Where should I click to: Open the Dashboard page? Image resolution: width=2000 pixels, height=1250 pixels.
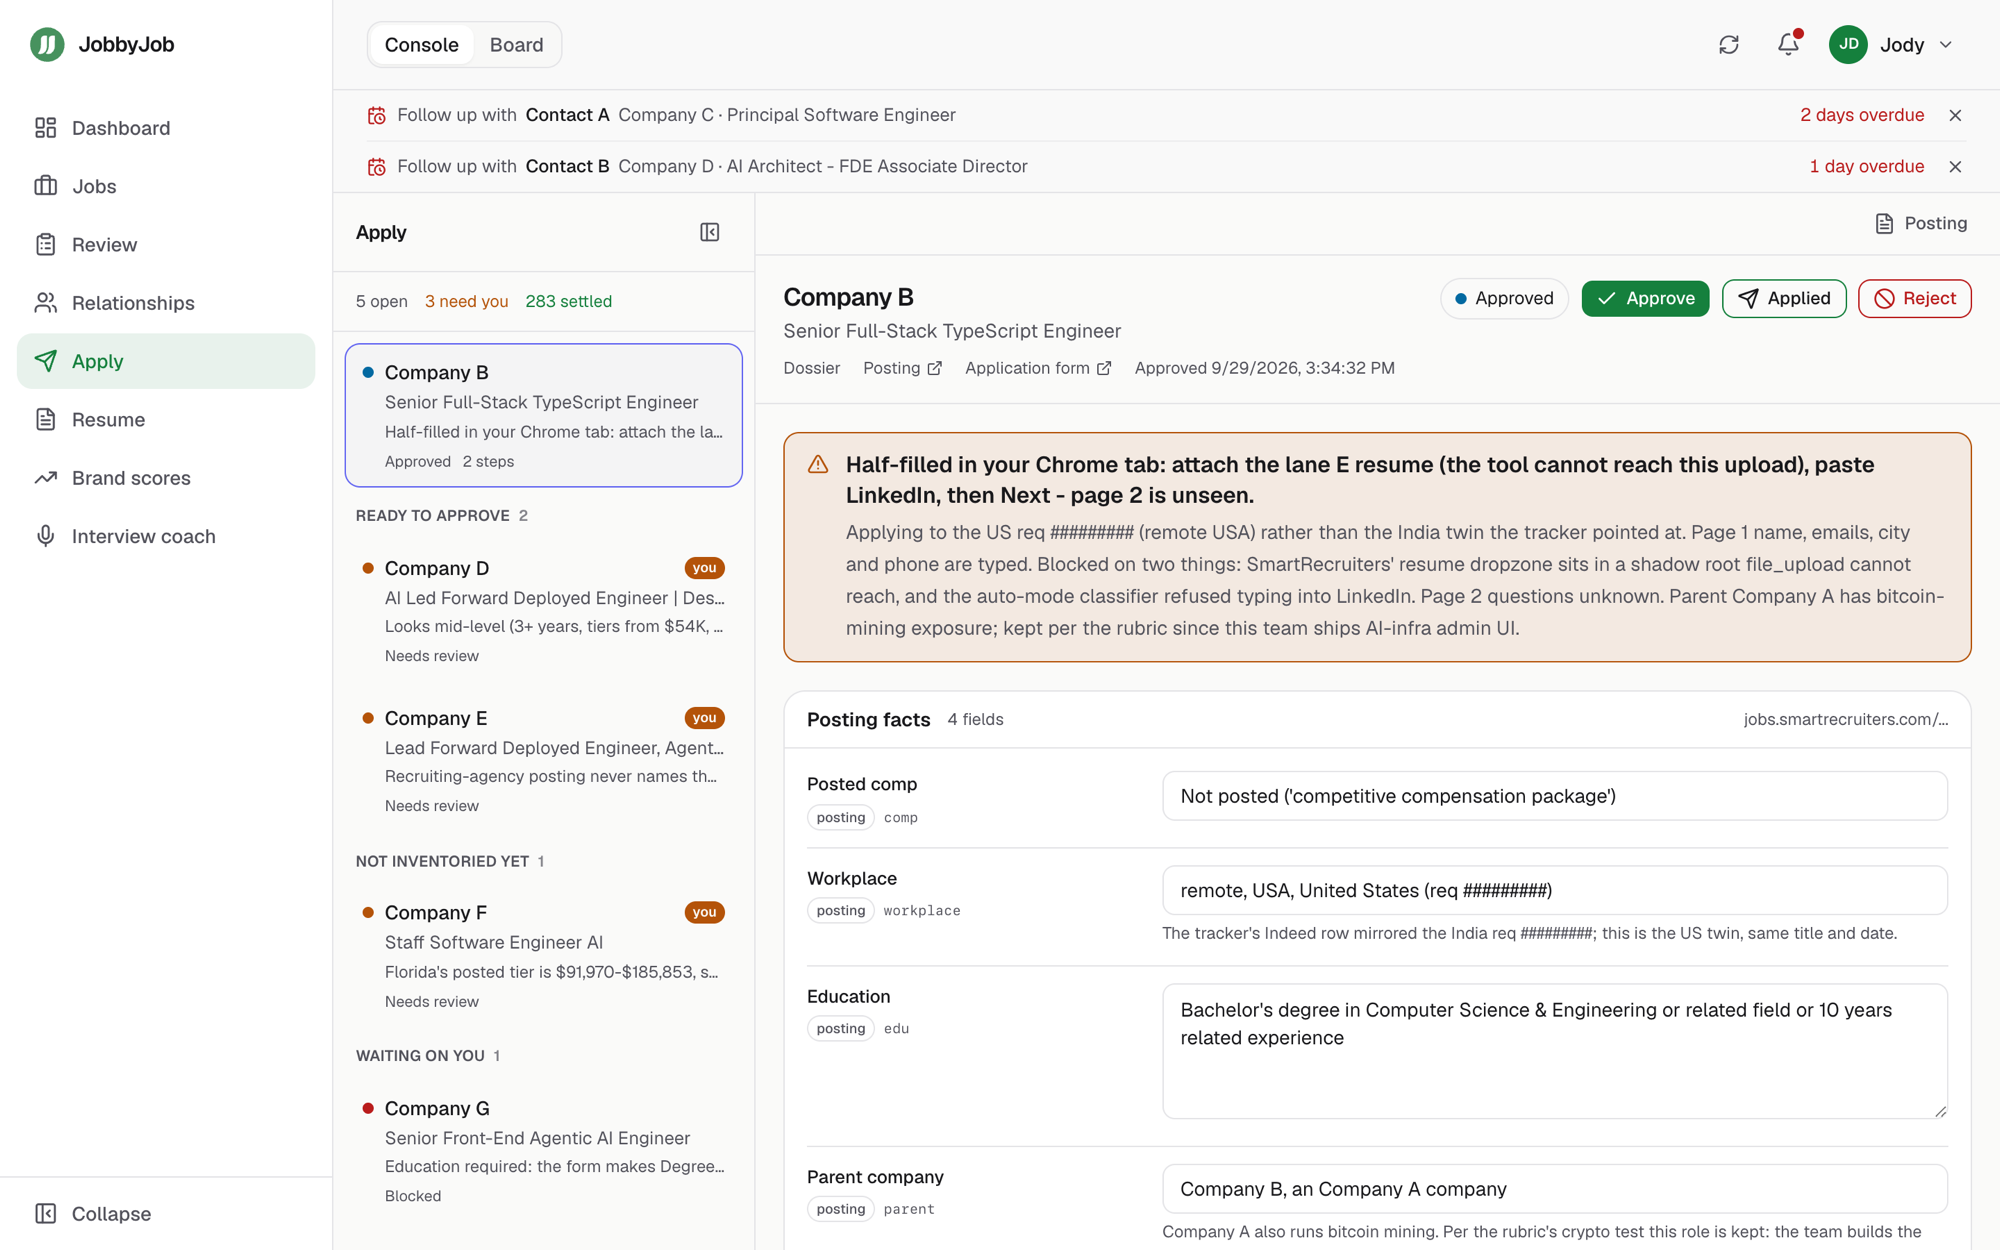pos(166,128)
